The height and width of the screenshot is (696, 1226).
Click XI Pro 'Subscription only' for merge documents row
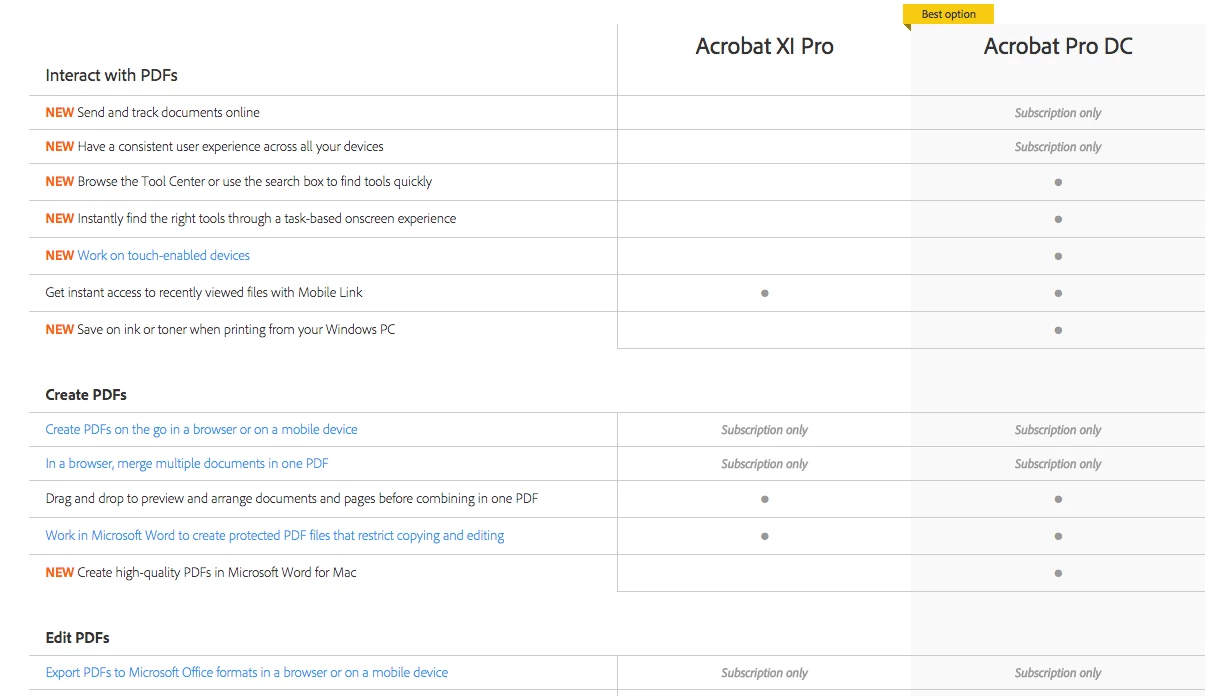[764, 464]
